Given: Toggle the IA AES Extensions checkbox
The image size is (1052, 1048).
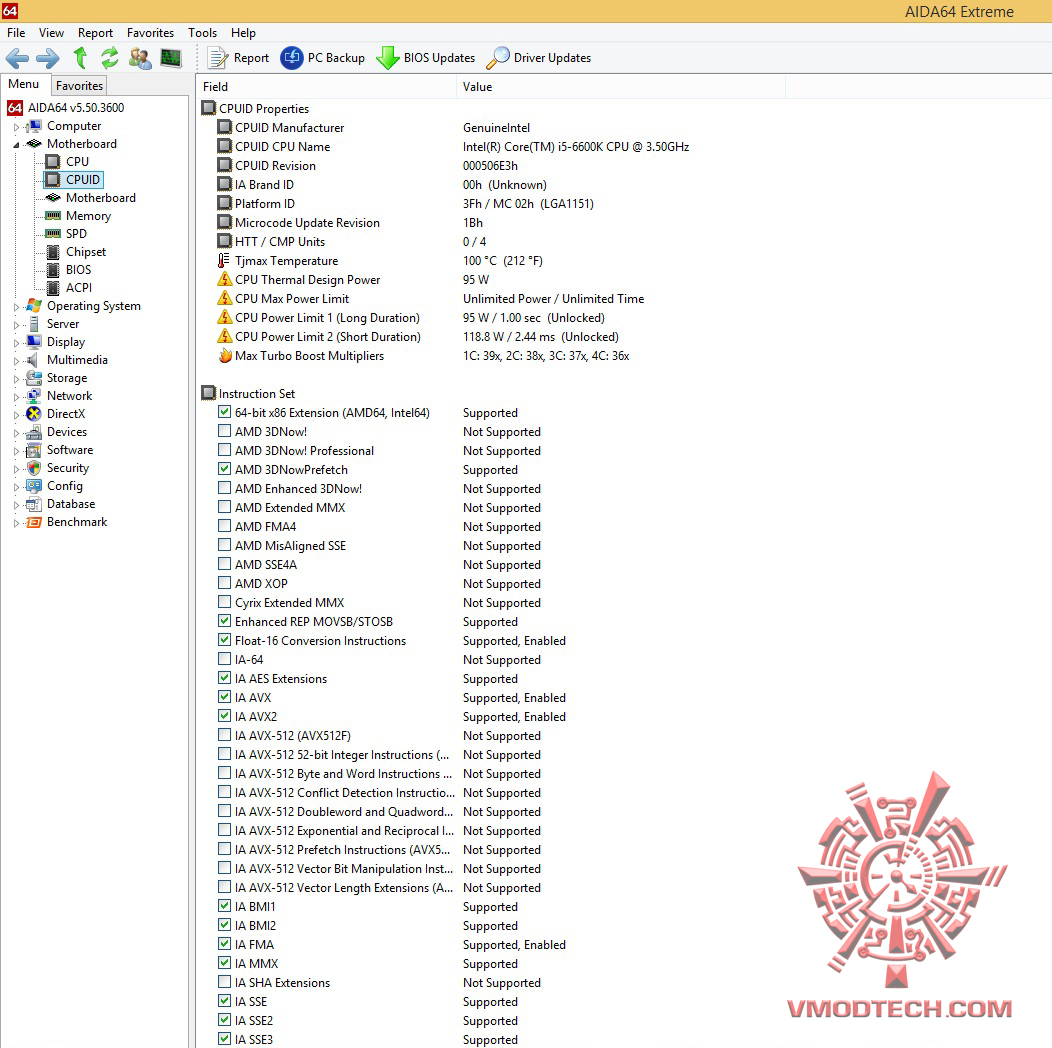Looking at the screenshot, I should click(x=225, y=678).
